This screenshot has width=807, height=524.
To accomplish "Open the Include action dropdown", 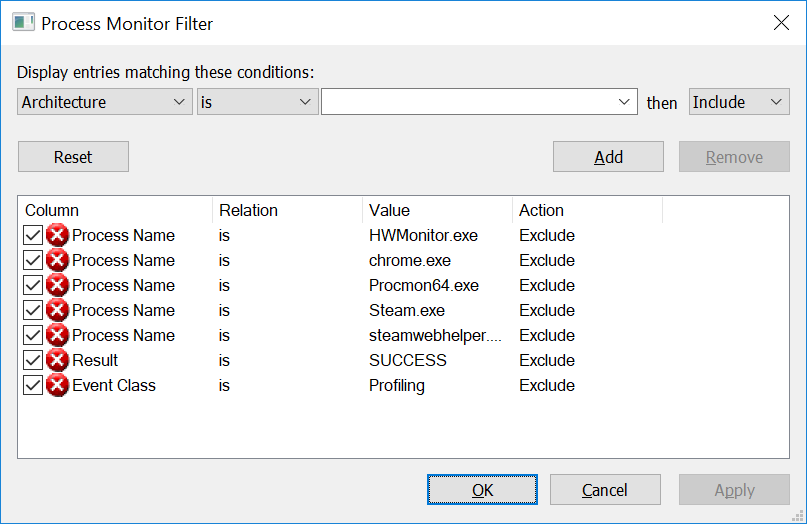I will point(738,102).
